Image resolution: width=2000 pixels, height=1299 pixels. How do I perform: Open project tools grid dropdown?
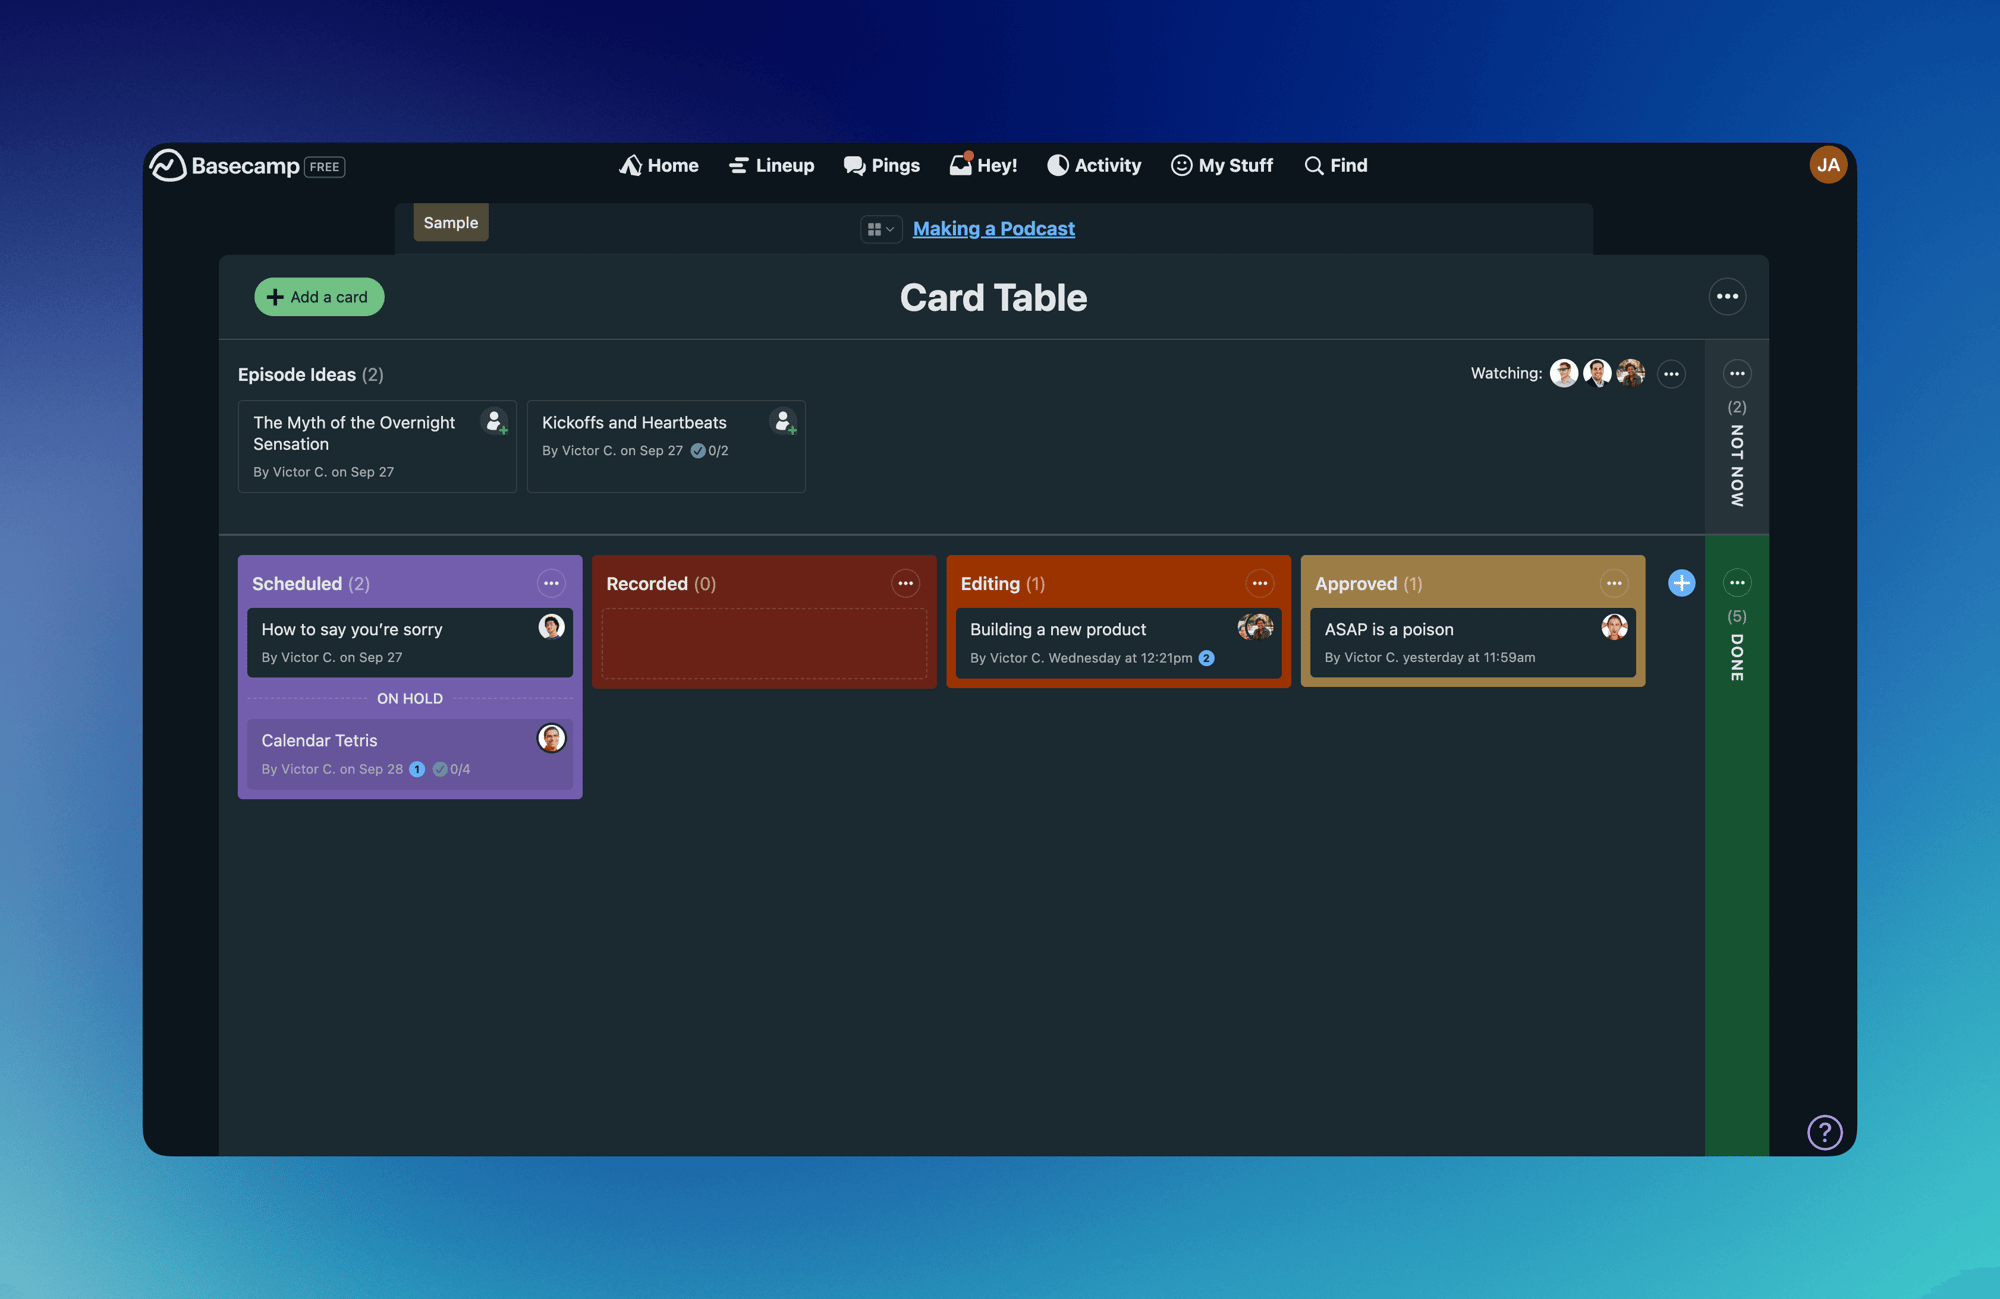tap(880, 229)
